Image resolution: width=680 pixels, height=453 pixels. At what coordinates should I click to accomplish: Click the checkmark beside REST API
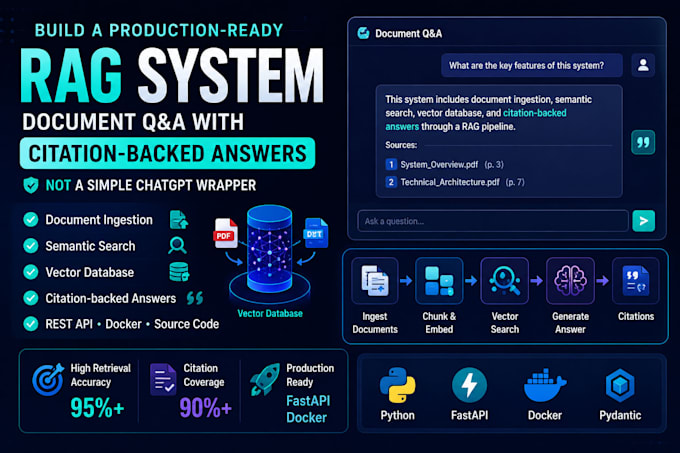31,324
